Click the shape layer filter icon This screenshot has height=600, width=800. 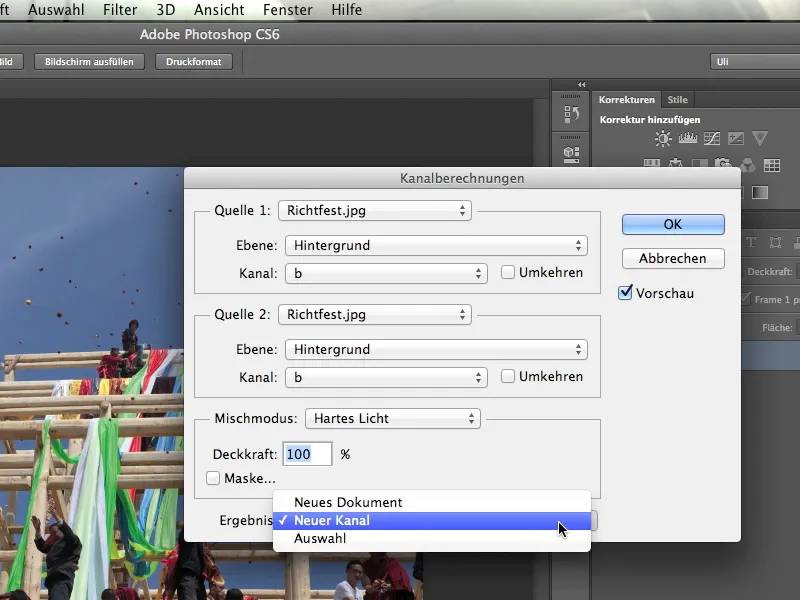pos(776,242)
